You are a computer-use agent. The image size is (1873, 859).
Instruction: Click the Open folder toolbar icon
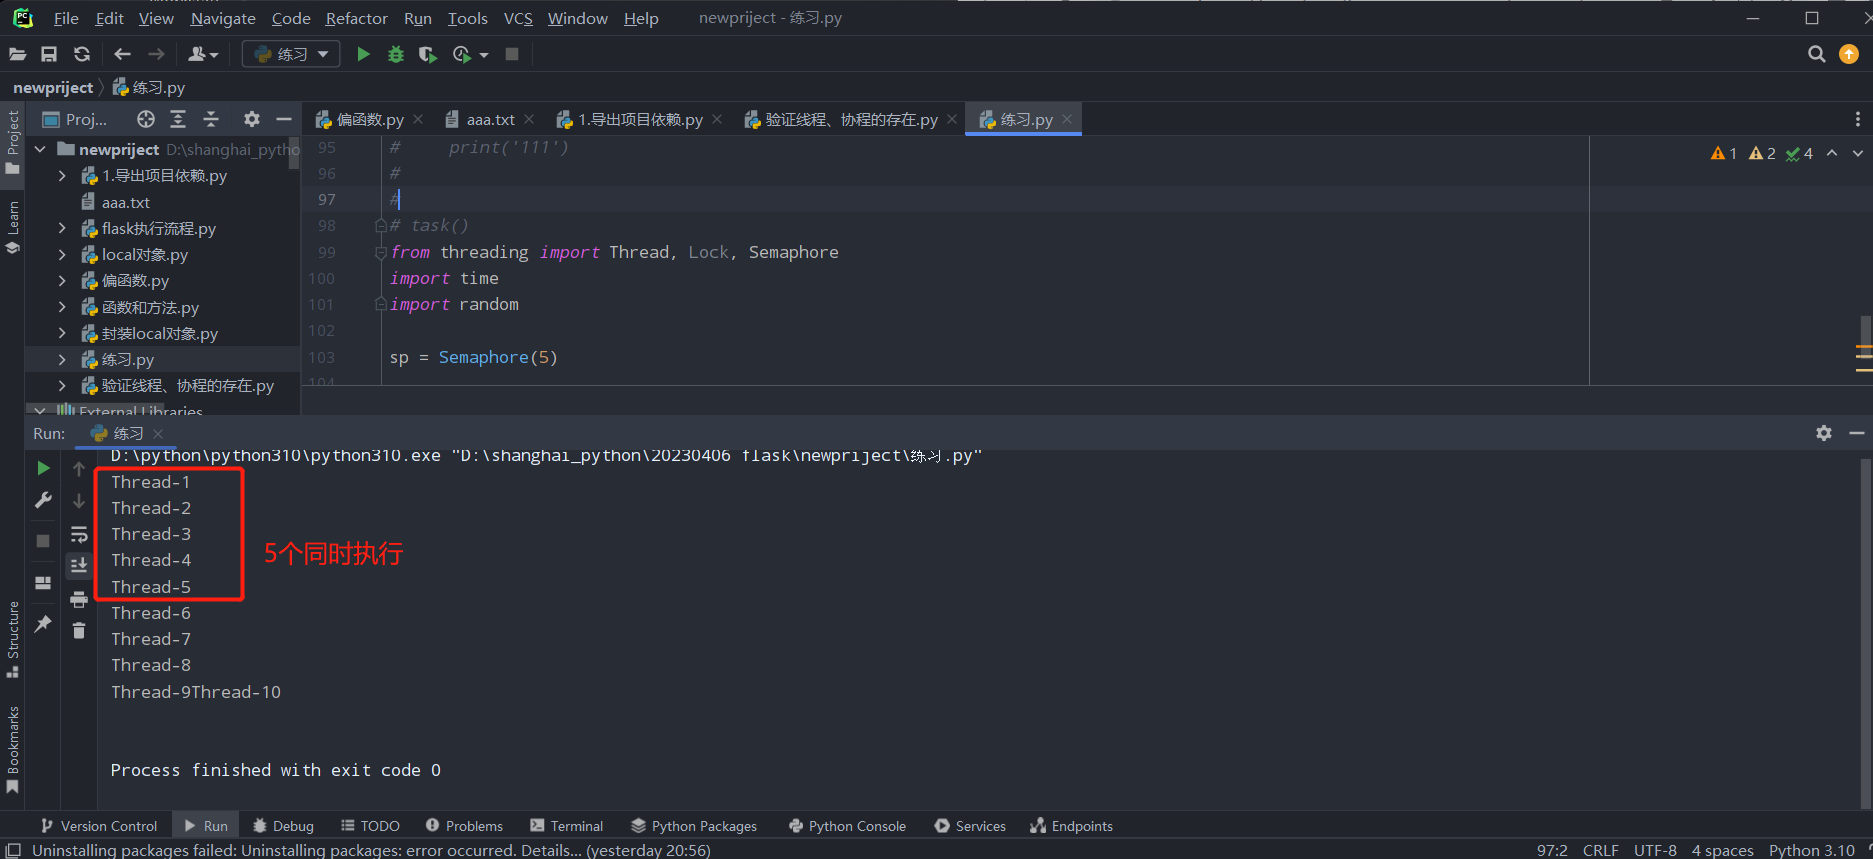pos(18,54)
